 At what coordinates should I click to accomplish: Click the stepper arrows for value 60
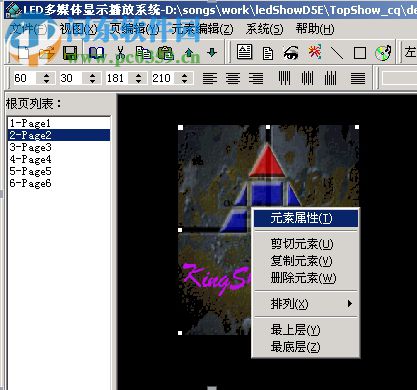(x=47, y=78)
